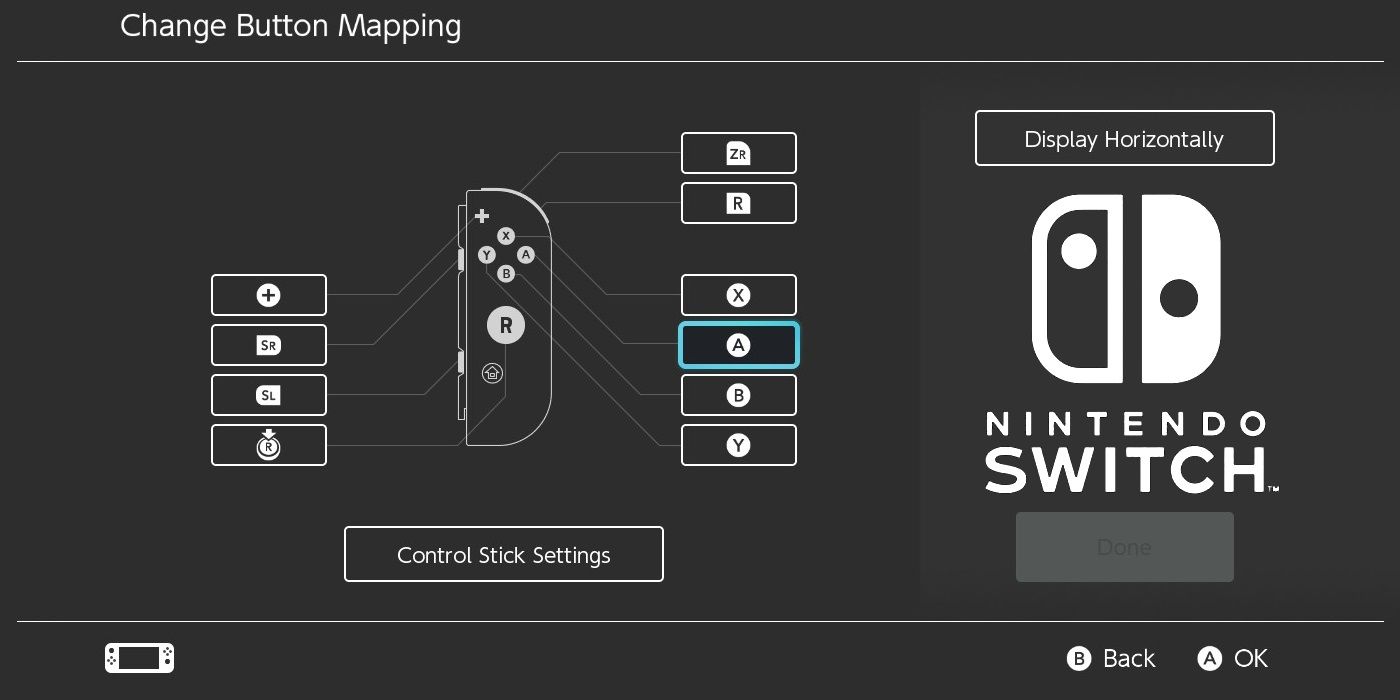Click the A OK icon in the footer
Viewport: 1400px width, 700px height.
(1209, 658)
